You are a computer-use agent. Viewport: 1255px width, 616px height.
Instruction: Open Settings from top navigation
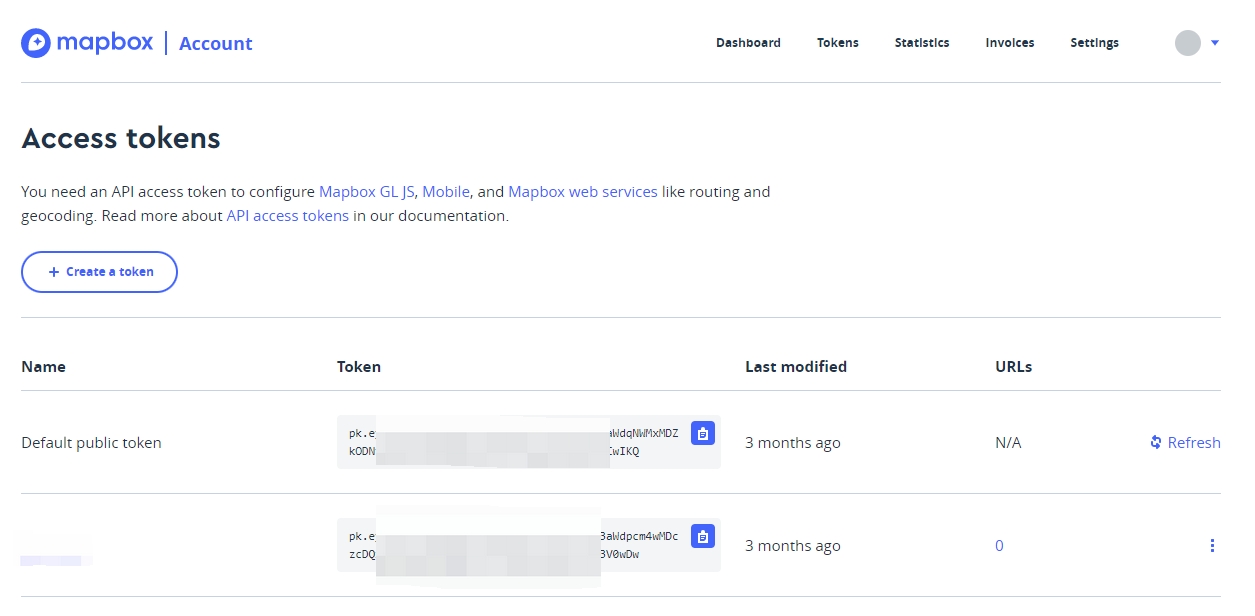click(x=1094, y=43)
